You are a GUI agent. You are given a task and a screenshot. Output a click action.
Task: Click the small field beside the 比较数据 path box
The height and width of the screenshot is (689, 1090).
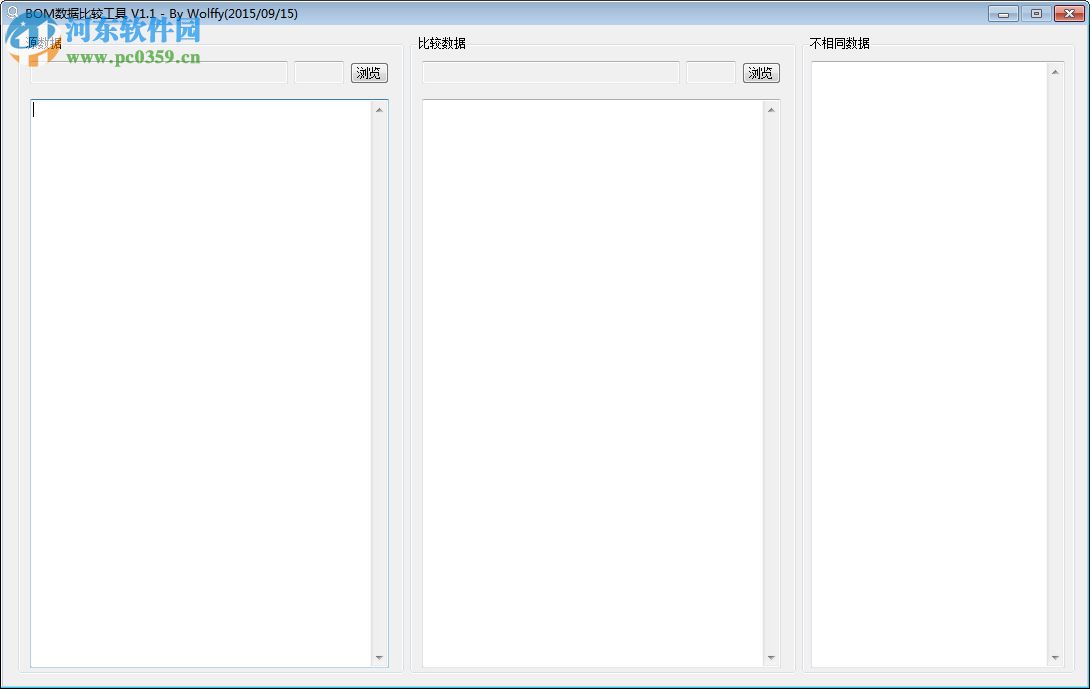(710, 72)
